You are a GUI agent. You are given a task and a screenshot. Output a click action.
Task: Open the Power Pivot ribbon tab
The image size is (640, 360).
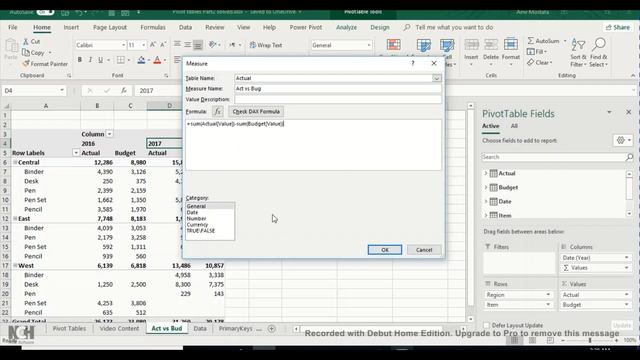pyautogui.click(x=306, y=27)
